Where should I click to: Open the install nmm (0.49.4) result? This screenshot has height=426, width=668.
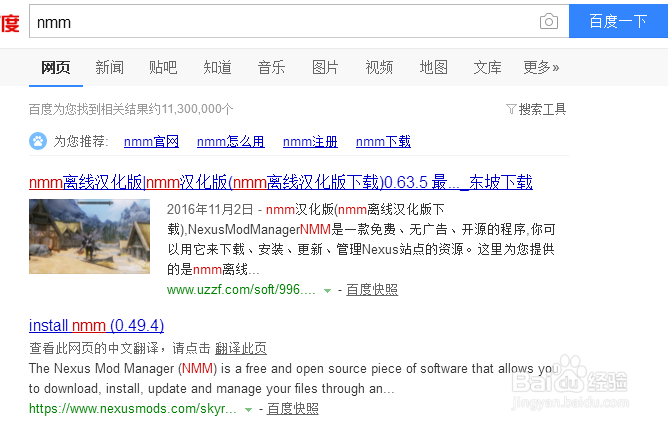[x=96, y=325]
